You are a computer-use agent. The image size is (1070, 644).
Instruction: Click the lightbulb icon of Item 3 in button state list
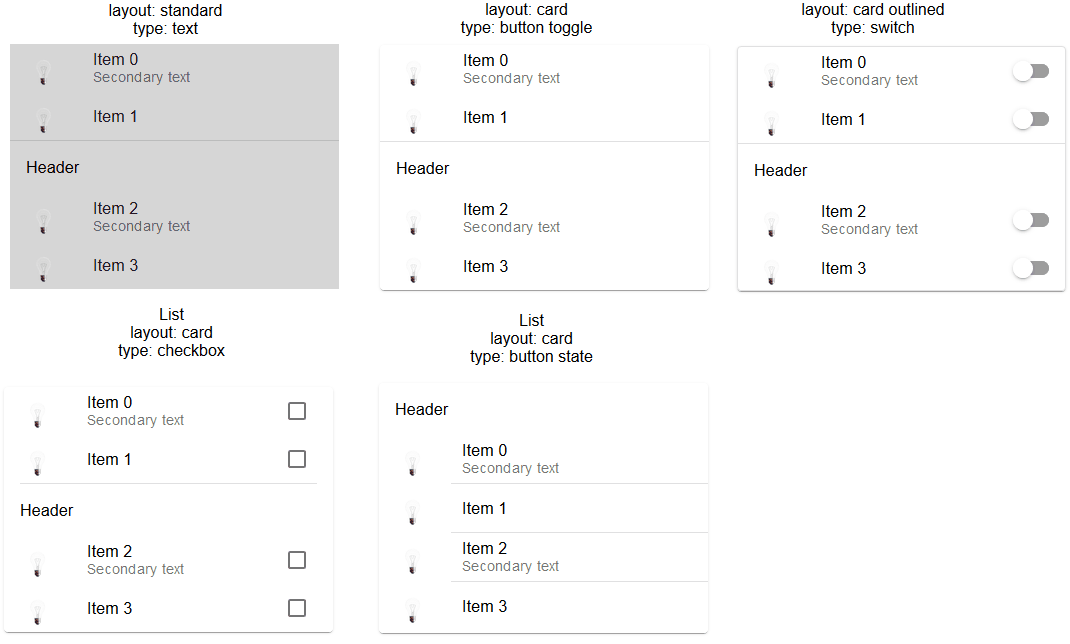[412, 610]
